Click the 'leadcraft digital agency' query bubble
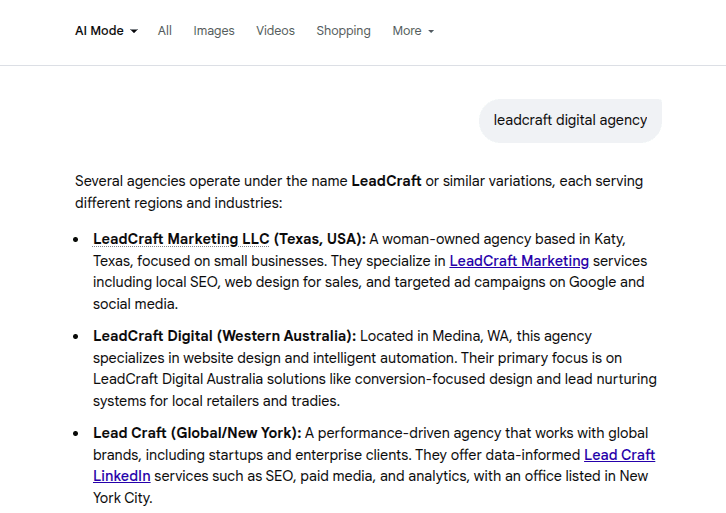726x513 pixels. 570,120
